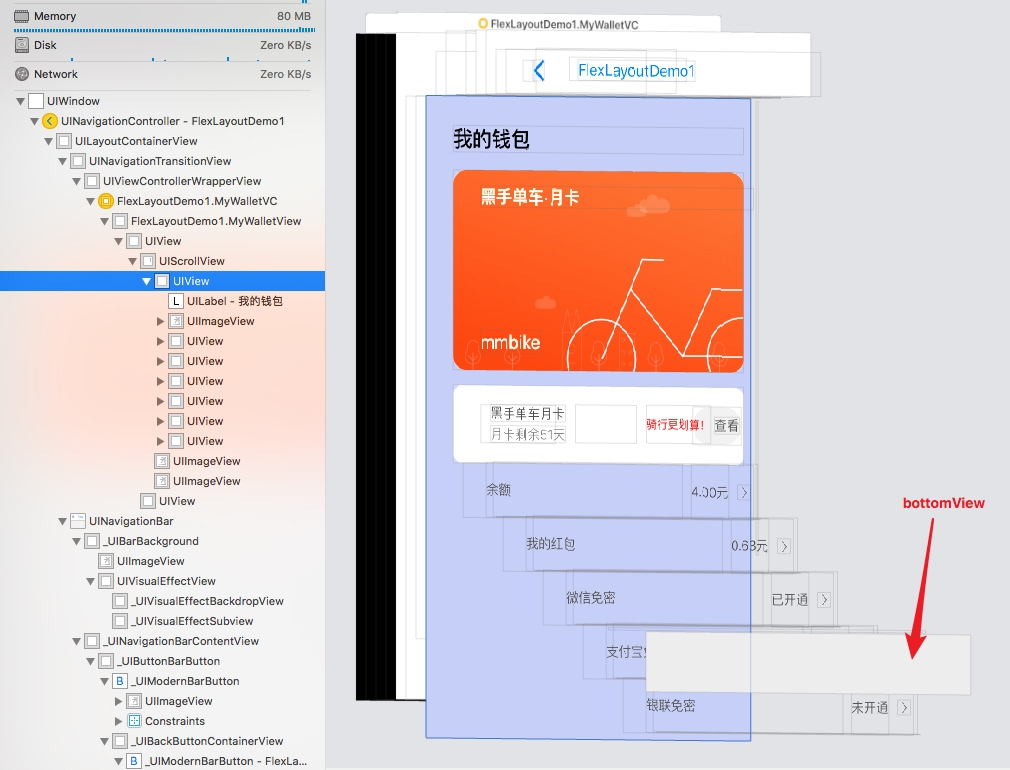Collapse the UINavigationController node
Viewport: 1010px width, 770px height.
coord(34,121)
